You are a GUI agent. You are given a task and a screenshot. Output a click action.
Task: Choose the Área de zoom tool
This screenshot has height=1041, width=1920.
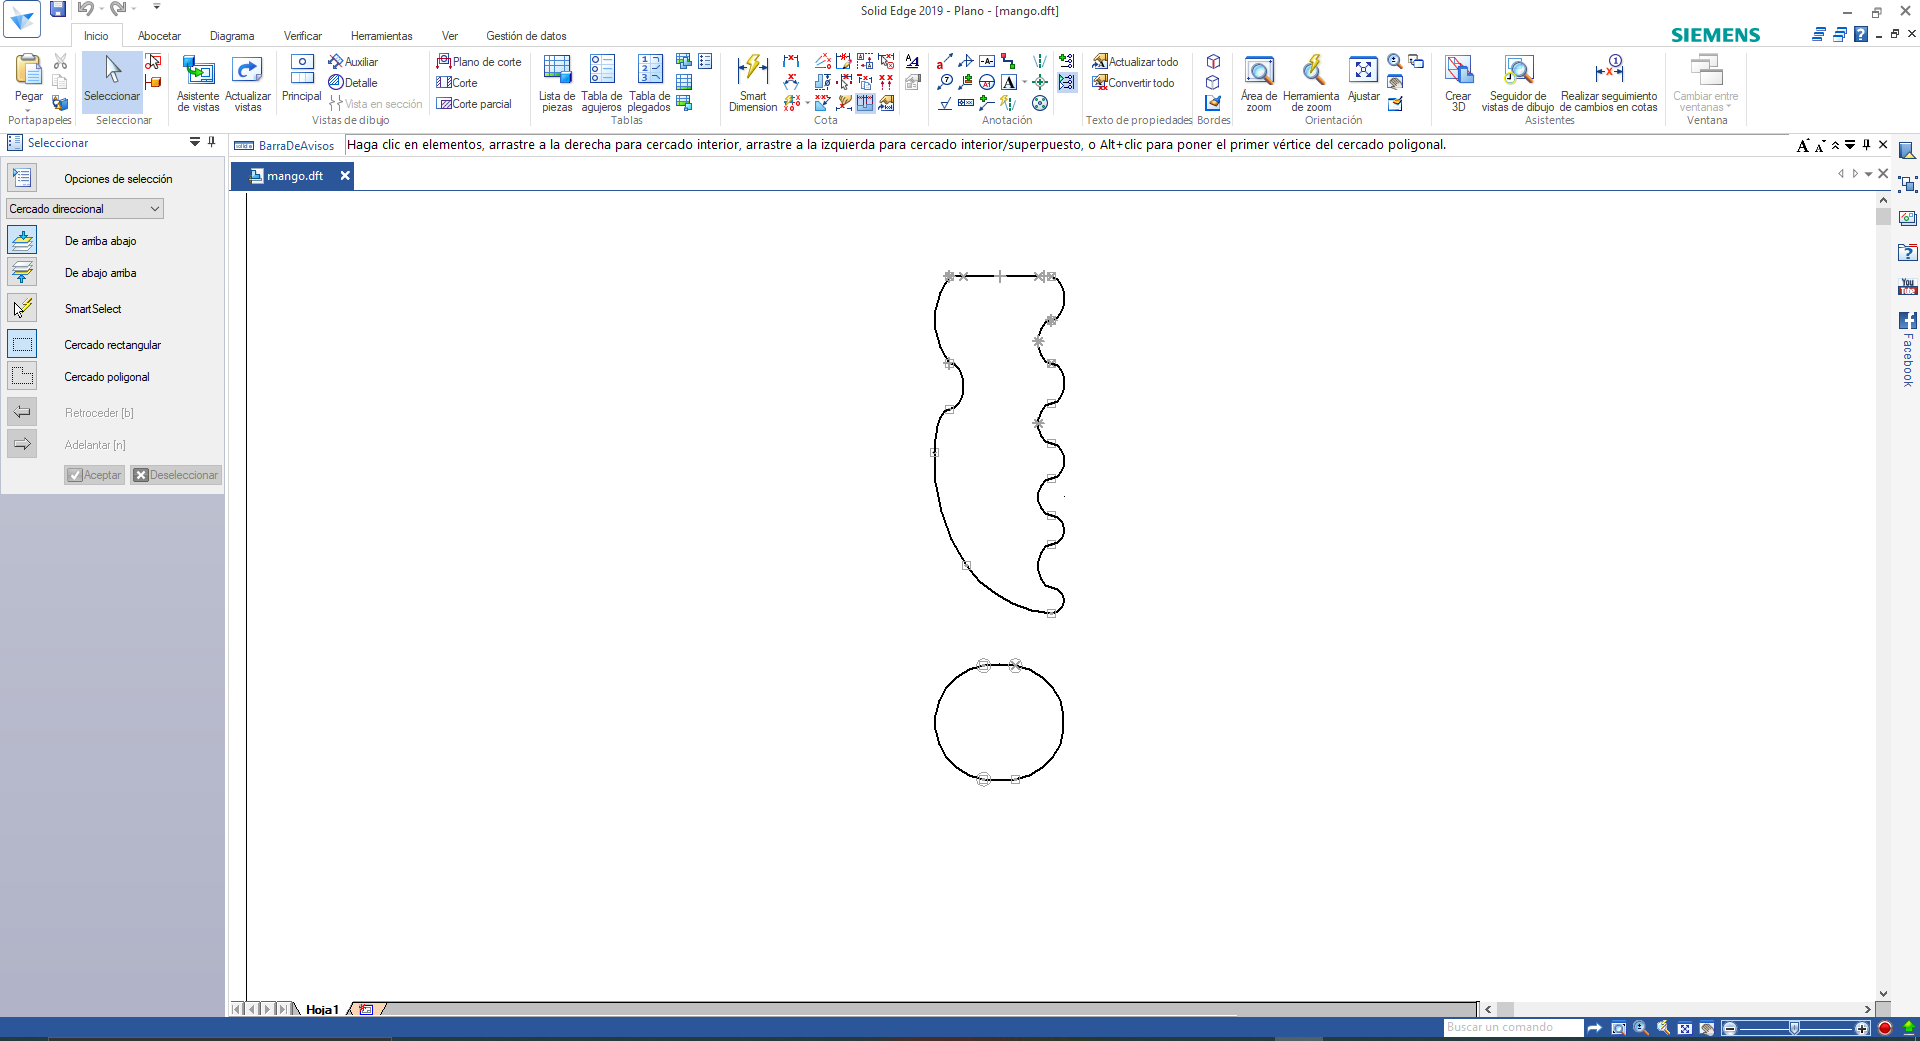tap(1259, 84)
